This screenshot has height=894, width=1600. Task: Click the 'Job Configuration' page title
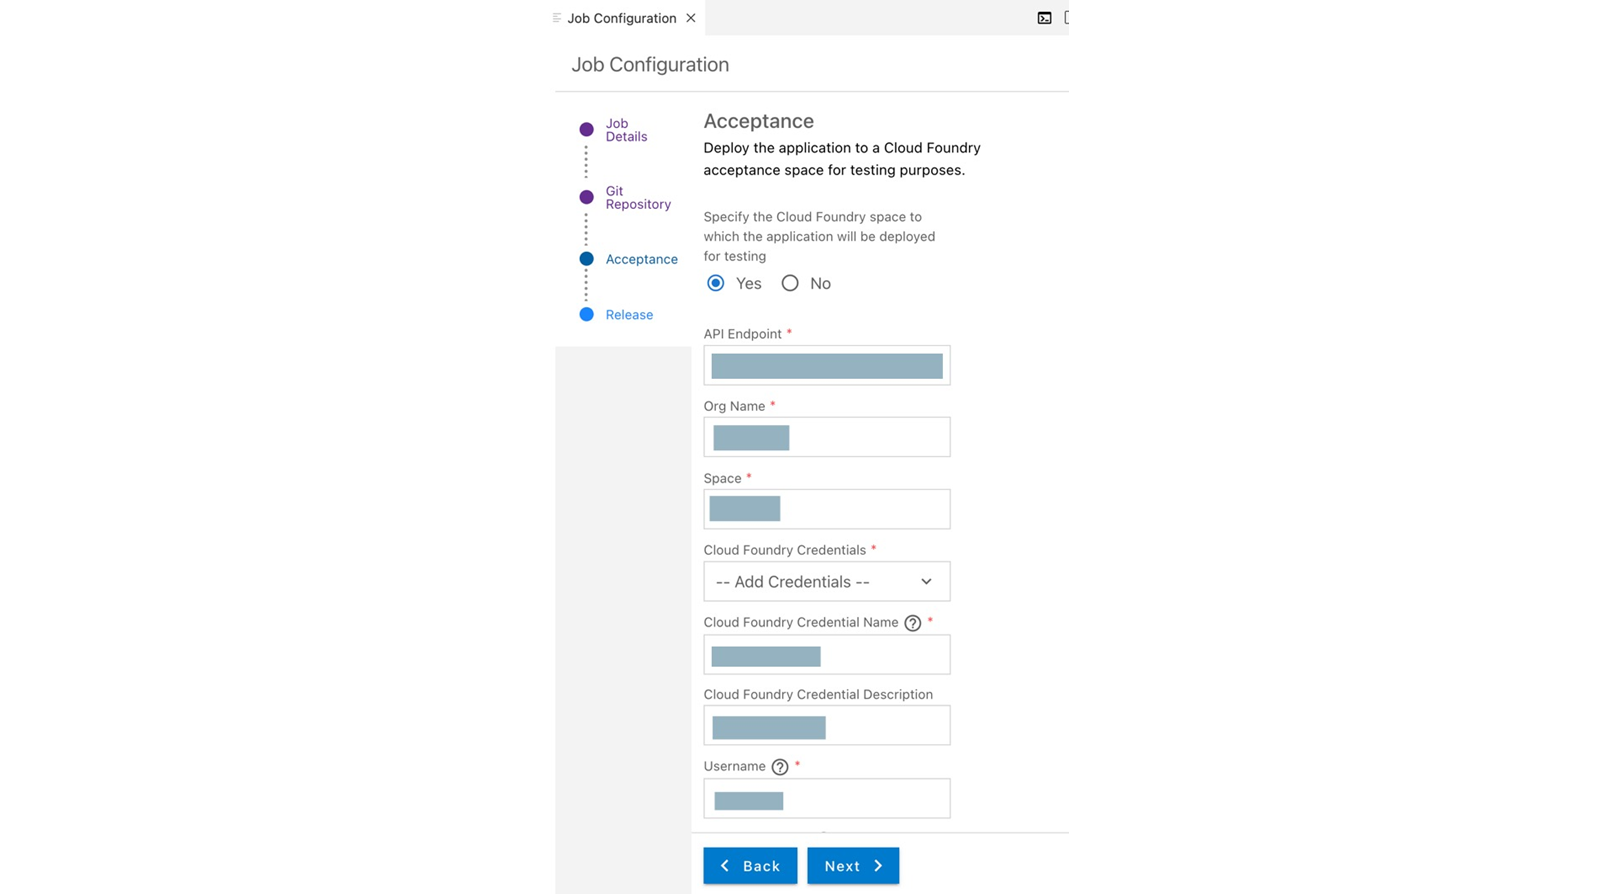[650, 65]
